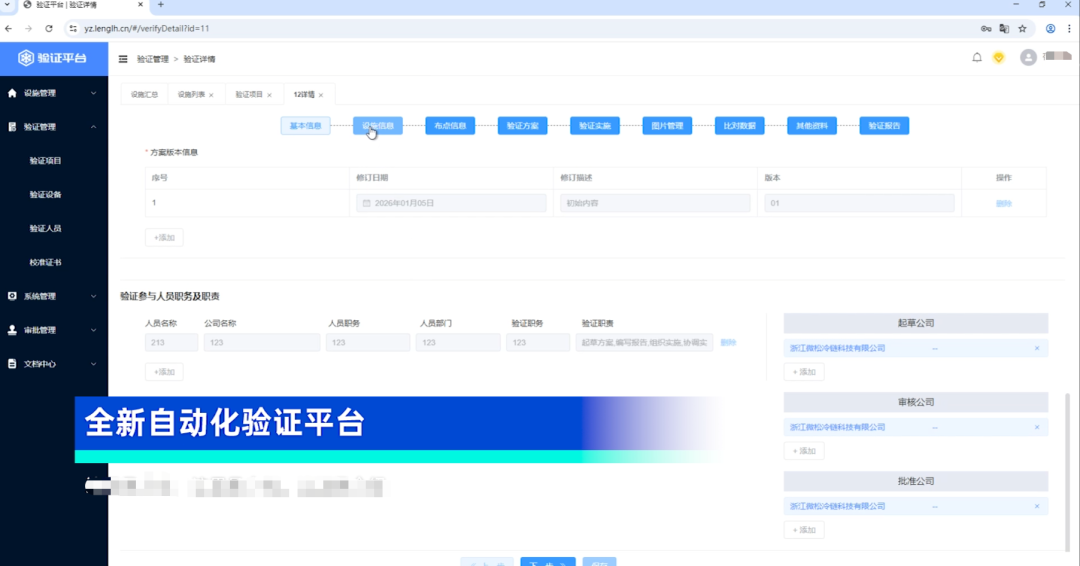
Task: Close the 设施列表 tab with its x
Action: pos(211,95)
